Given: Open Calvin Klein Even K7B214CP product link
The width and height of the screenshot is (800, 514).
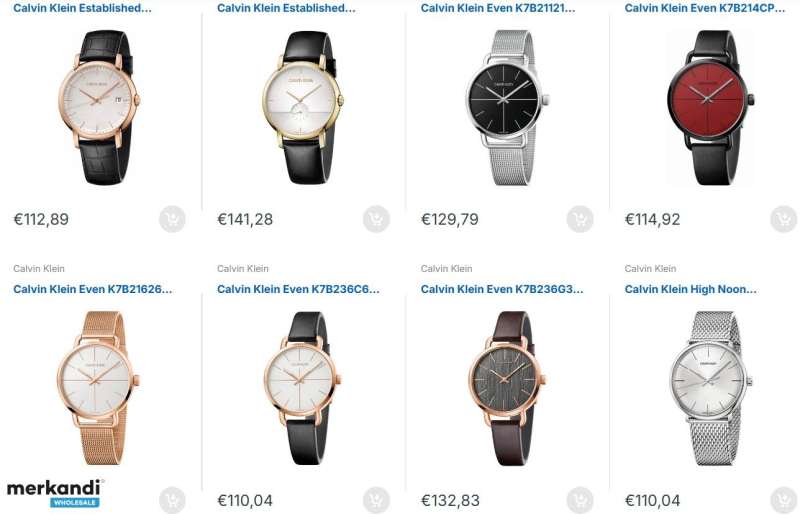Looking at the screenshot, I should [705, 8].
